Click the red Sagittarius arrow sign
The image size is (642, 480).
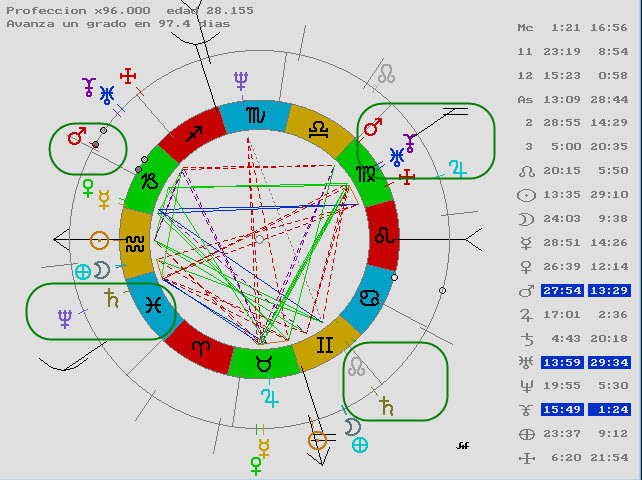[x=194, y=134]
